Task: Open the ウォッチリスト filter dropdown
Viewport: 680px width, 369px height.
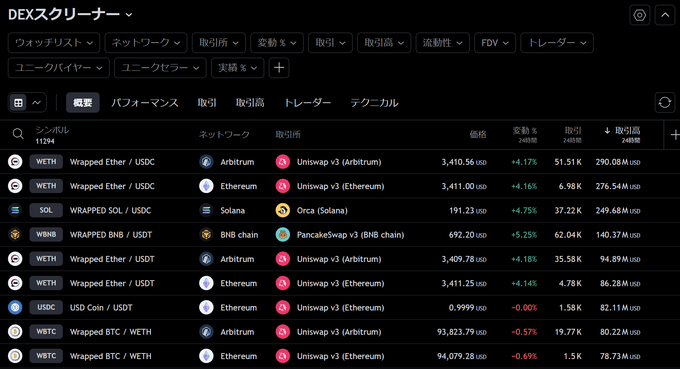Action: (54, 42)
